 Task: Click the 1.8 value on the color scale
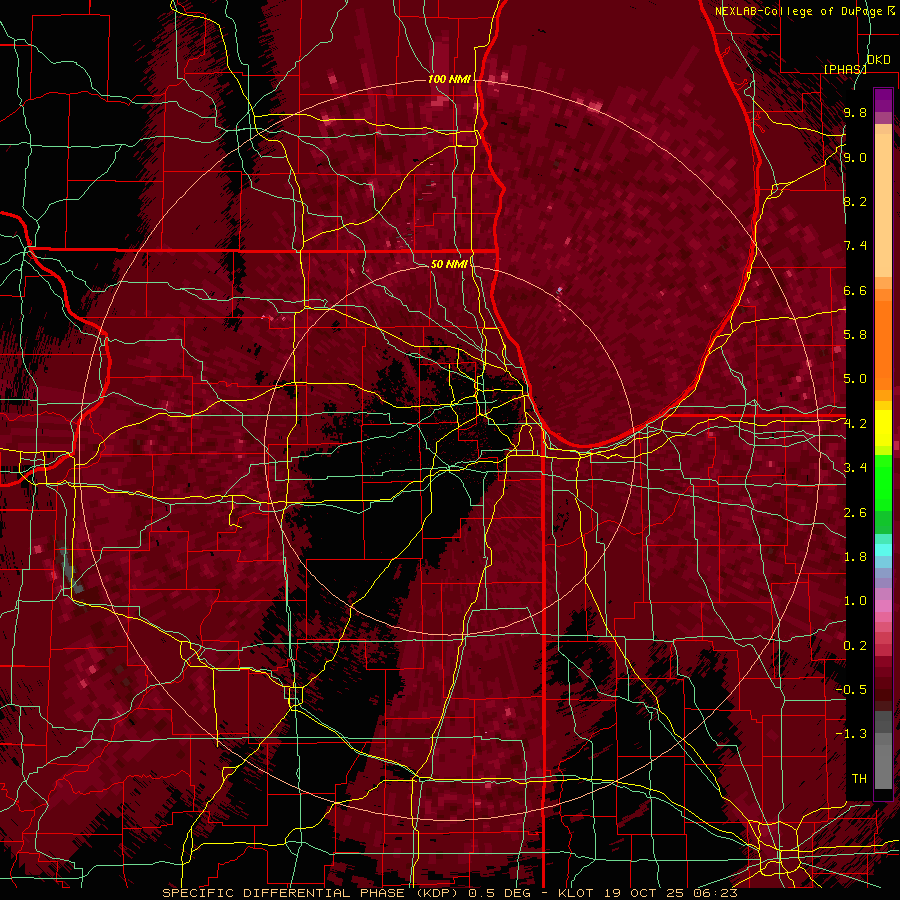pyautogui.click(x=855, y=557)
